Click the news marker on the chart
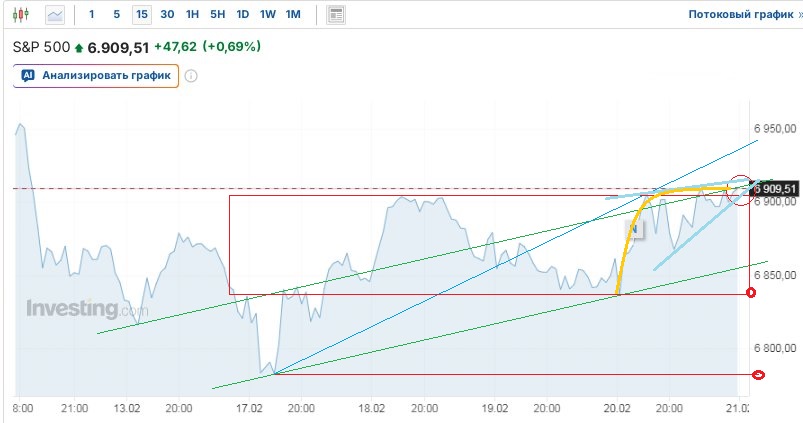 (634, 229)
